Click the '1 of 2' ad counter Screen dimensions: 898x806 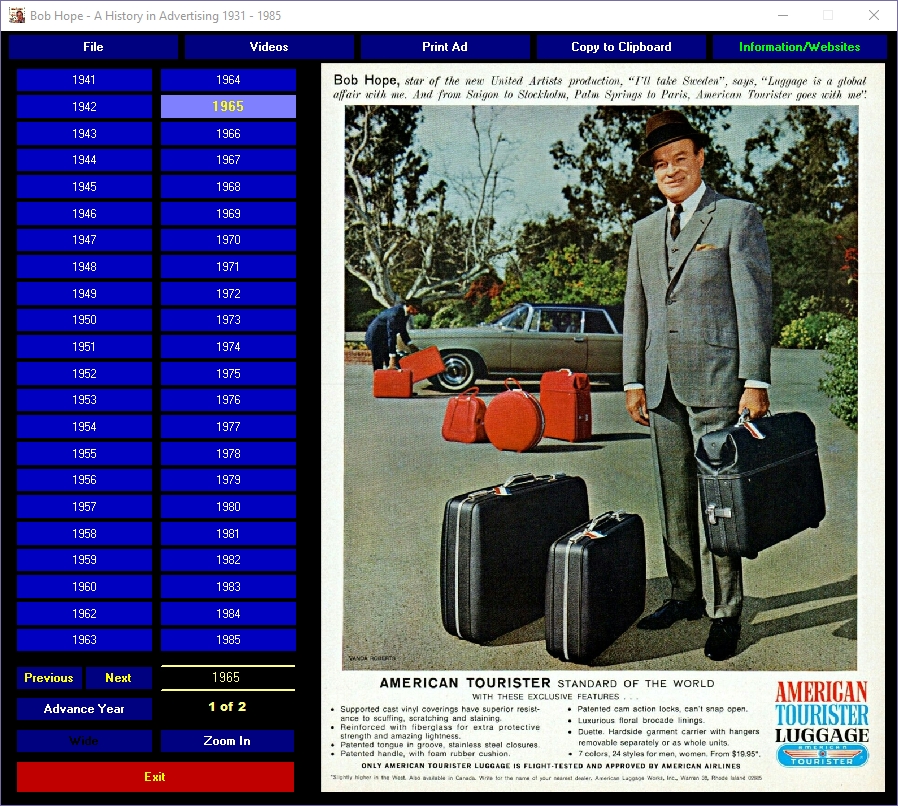click(227, 707)
